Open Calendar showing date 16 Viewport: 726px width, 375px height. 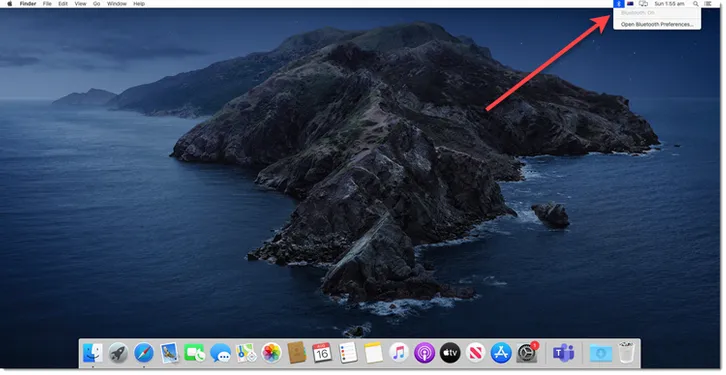(322, 353)
